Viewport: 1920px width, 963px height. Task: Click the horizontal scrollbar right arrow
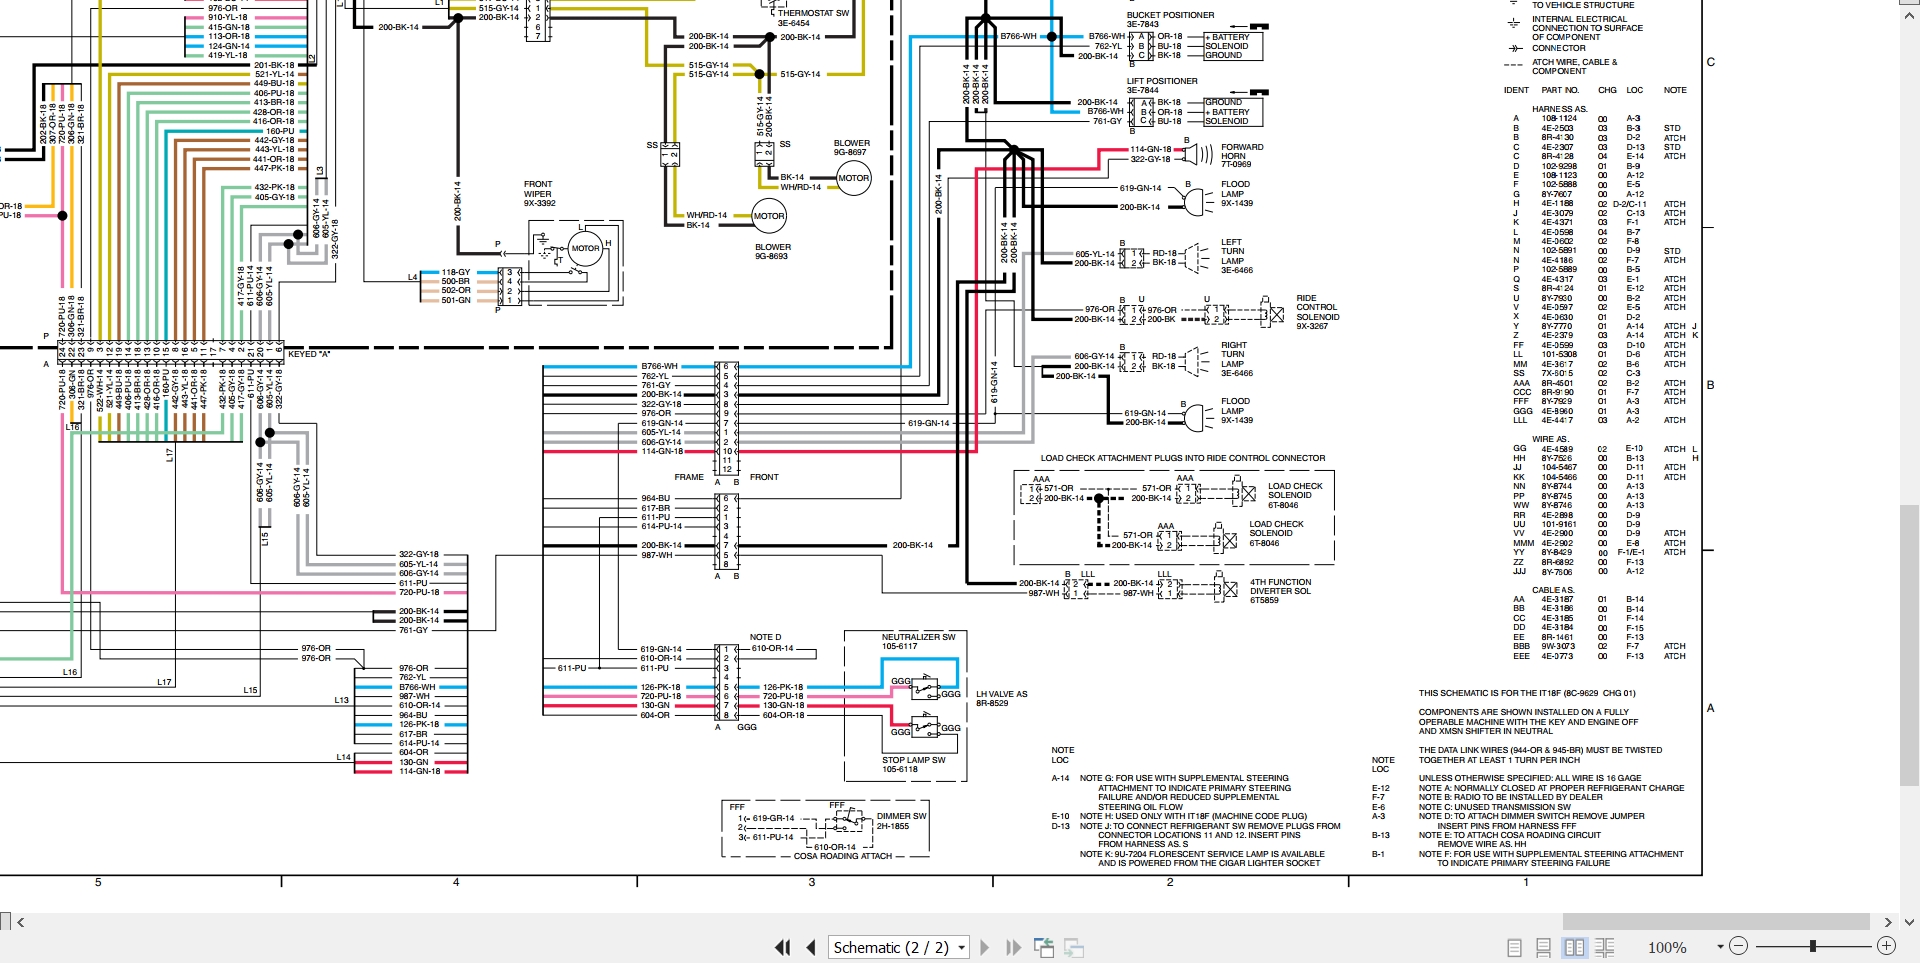(1888, 922)
